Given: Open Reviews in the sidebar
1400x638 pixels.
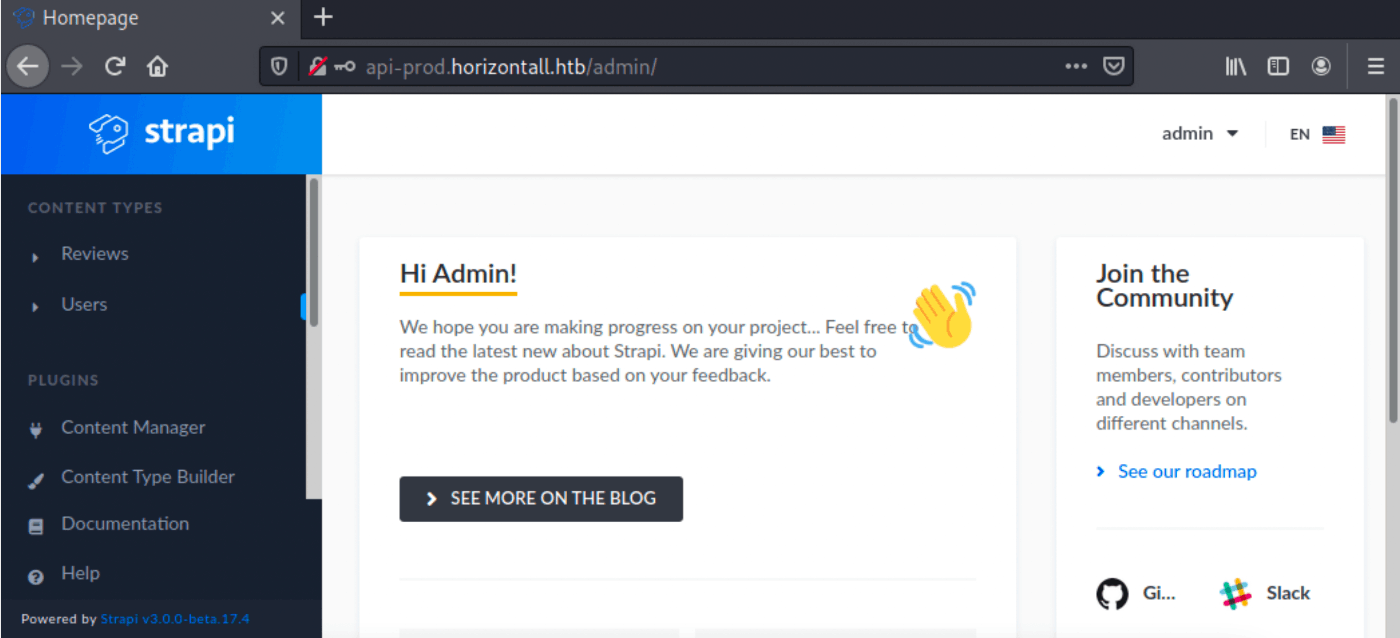Looking at the screenshot, I should tap(94, 254).
